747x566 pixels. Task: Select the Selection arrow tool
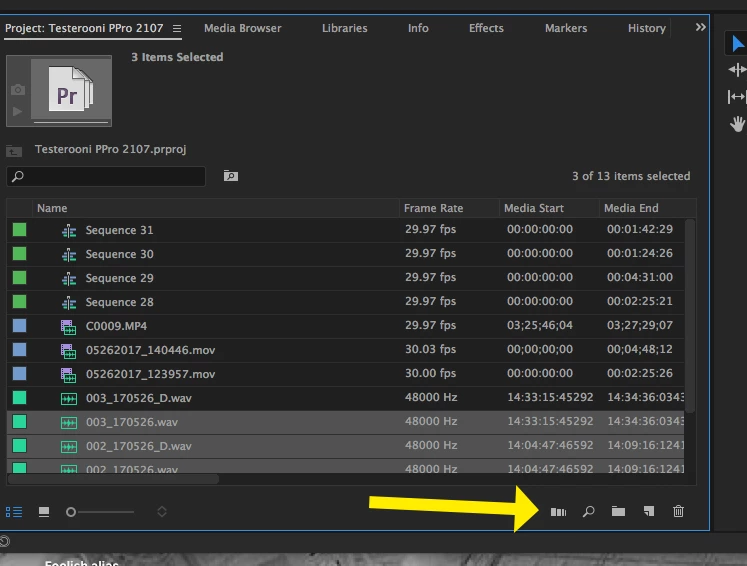(x=737, y=44)
